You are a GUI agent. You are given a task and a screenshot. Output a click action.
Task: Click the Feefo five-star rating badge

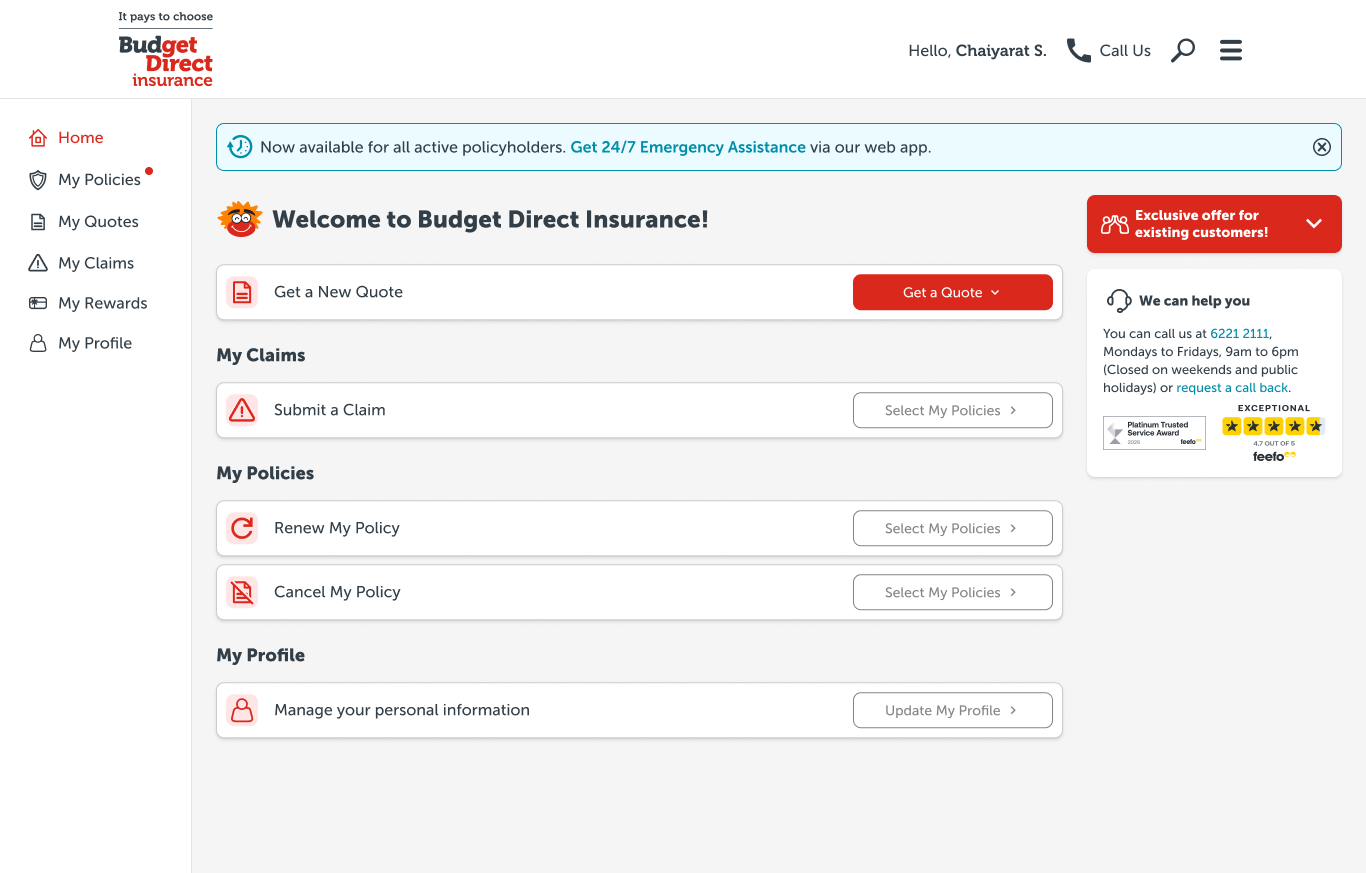1273,433
